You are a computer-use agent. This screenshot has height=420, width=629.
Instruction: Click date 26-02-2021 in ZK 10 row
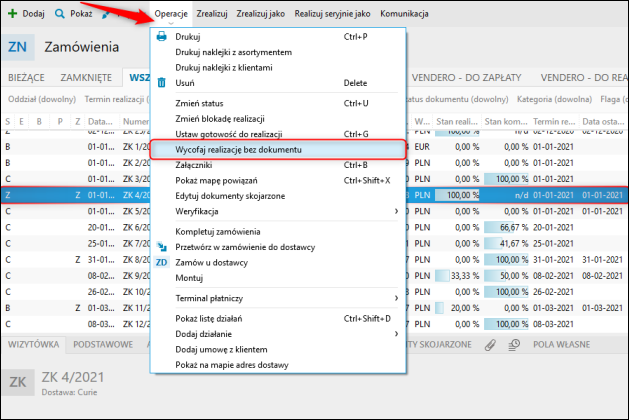pos(553,292)
